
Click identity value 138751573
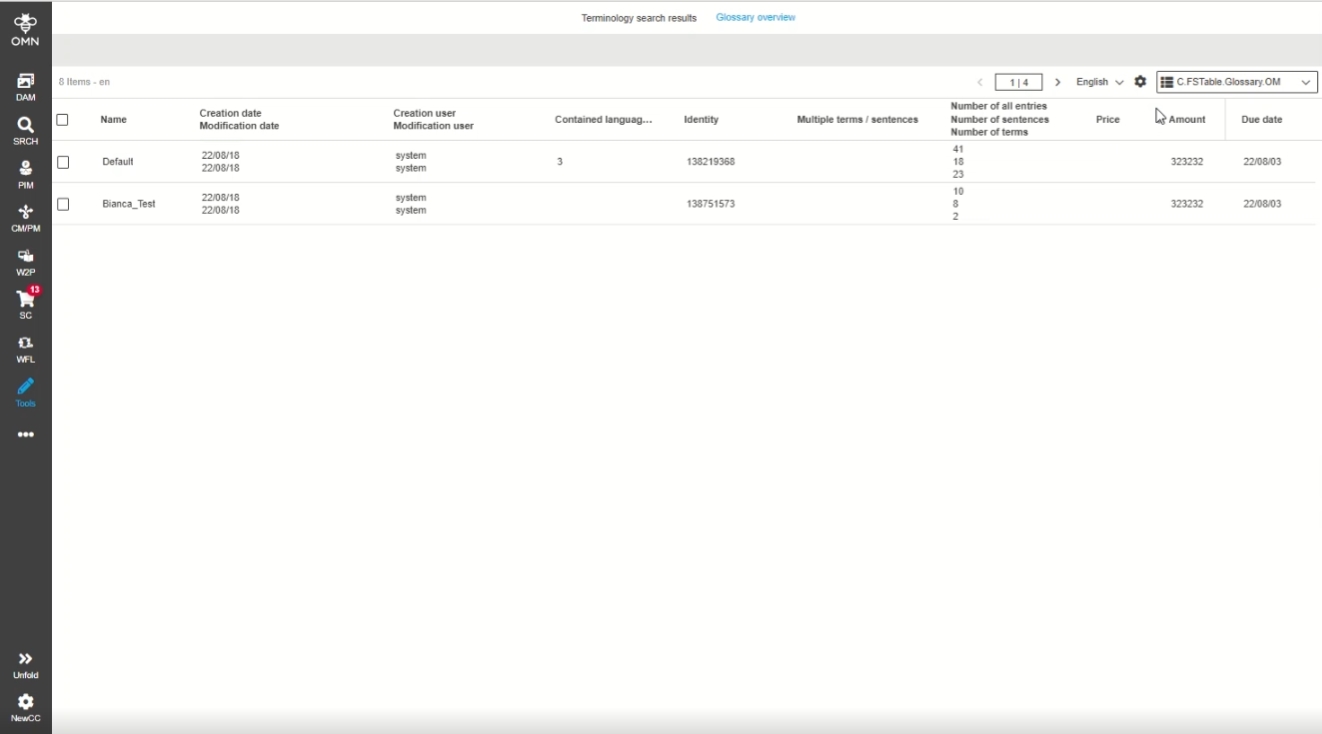[711, 204]
